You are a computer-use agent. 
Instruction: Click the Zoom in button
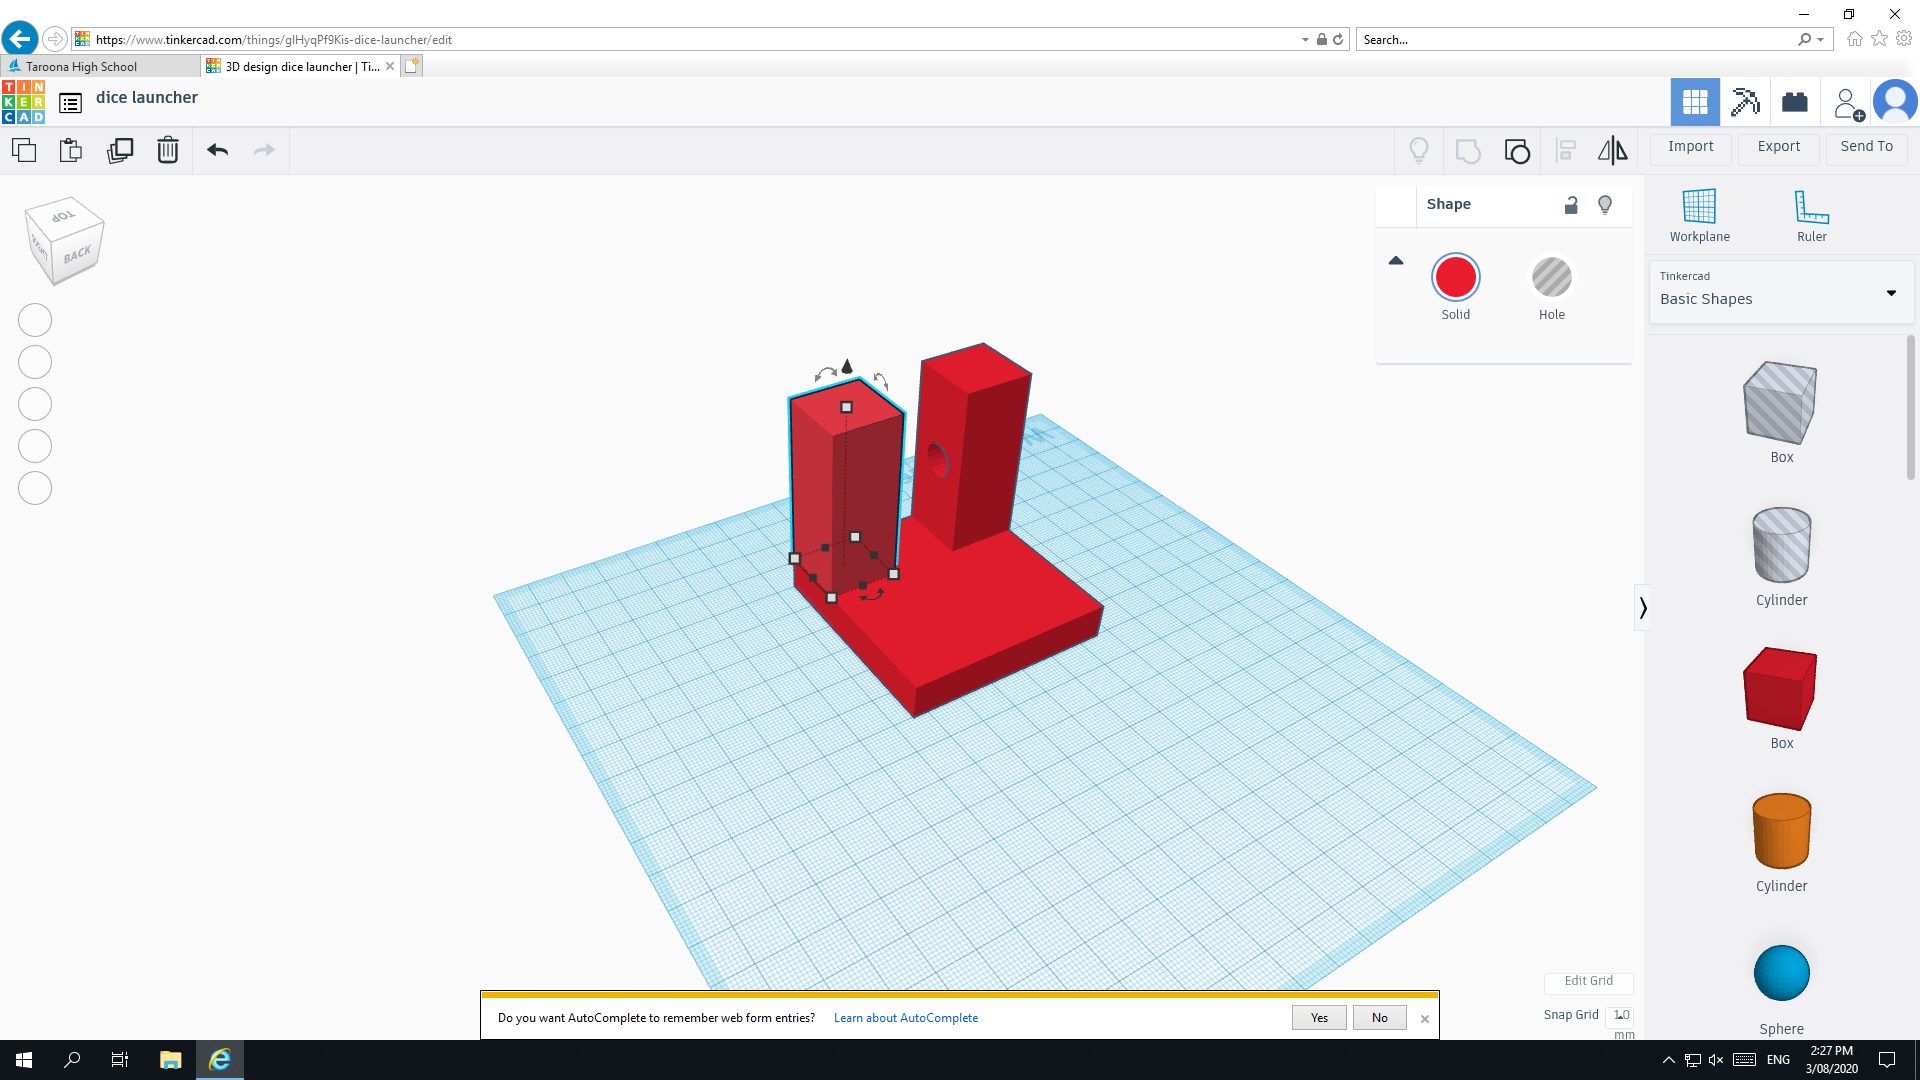click(35, 404)
